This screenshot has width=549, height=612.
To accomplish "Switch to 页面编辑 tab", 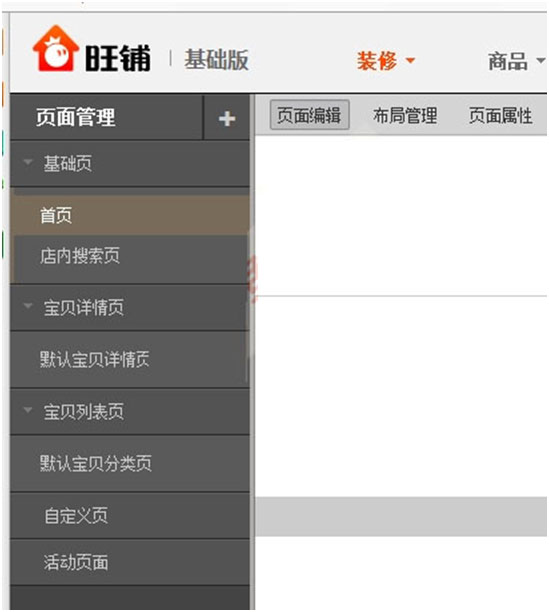I will [309, 115].
